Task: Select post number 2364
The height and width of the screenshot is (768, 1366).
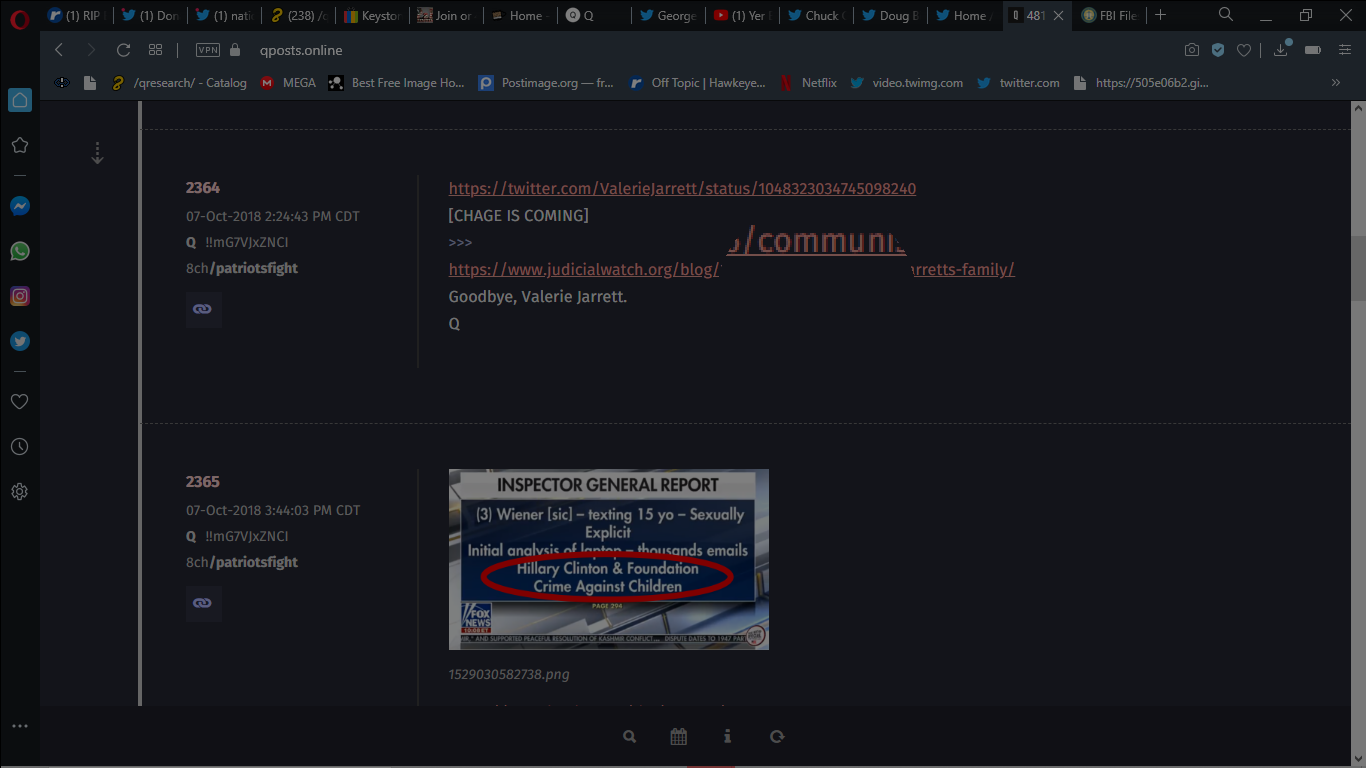Action: [203, 188]
